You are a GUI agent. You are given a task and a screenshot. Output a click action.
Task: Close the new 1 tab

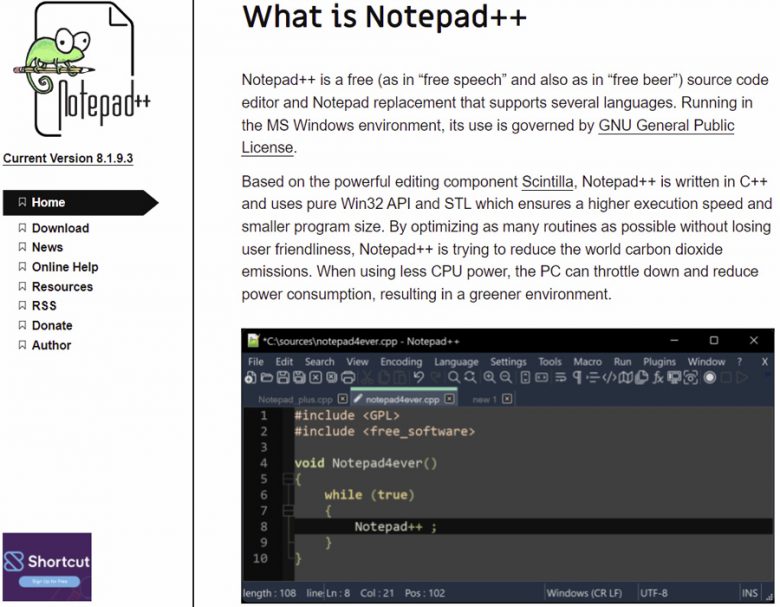[x=507, y=399]
